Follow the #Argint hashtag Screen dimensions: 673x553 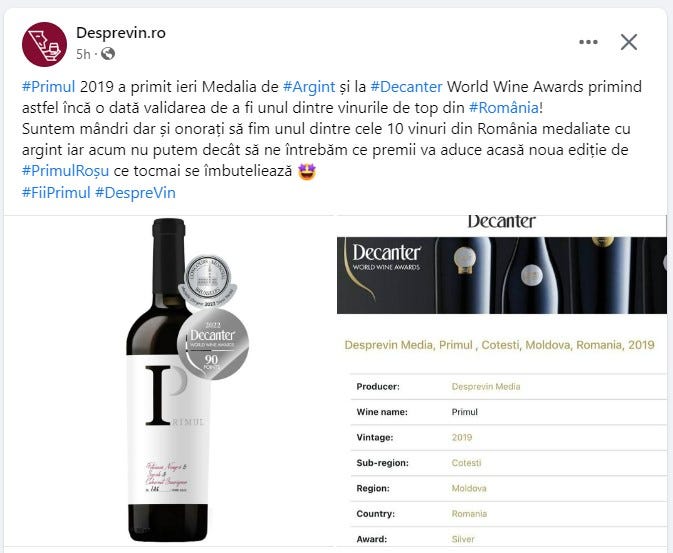coord(309,87)
